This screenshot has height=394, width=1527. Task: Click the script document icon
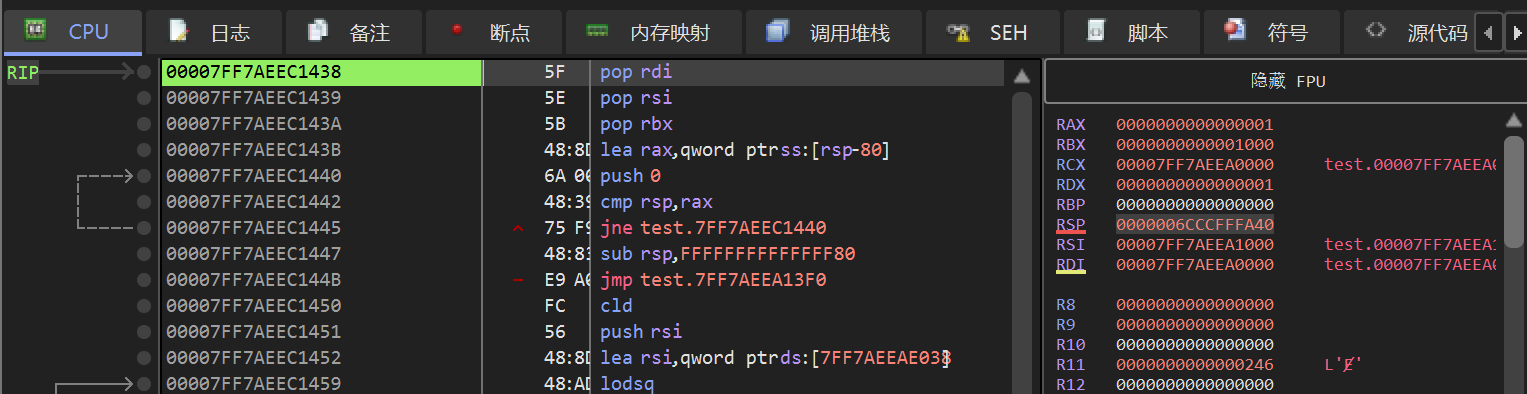(x=1095, y=31)
